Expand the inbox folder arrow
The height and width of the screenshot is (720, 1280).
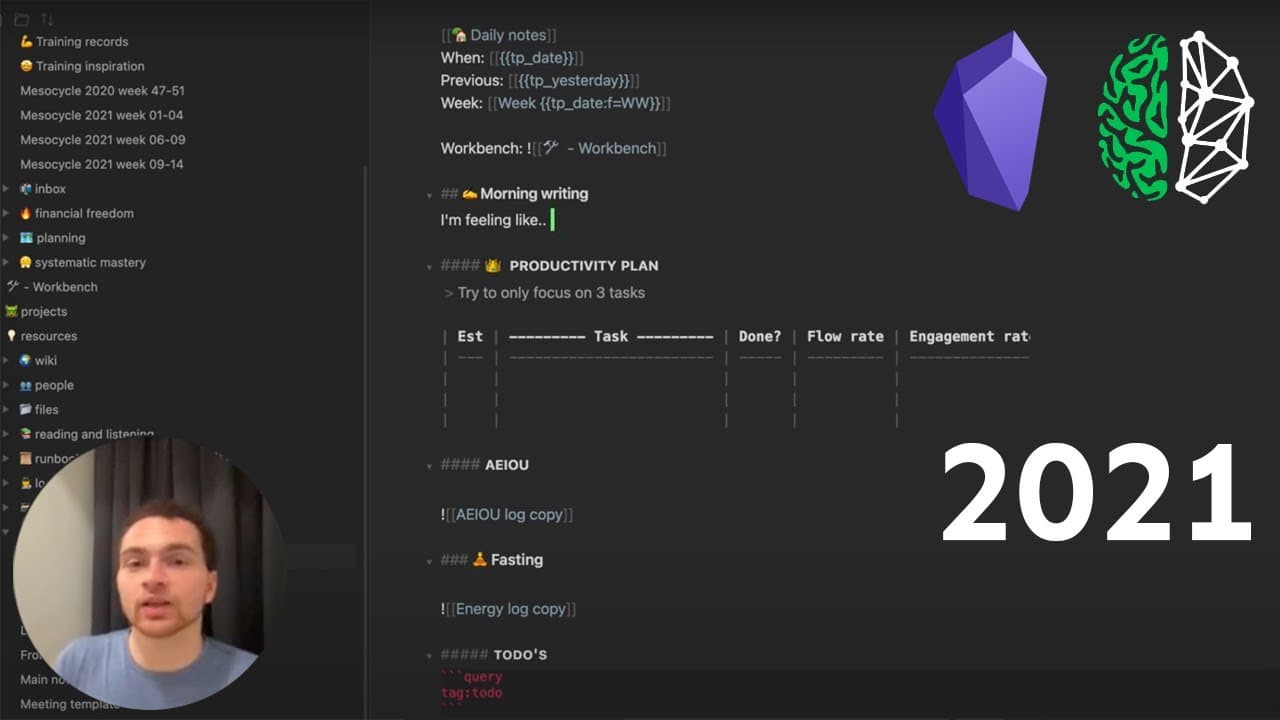7,188
